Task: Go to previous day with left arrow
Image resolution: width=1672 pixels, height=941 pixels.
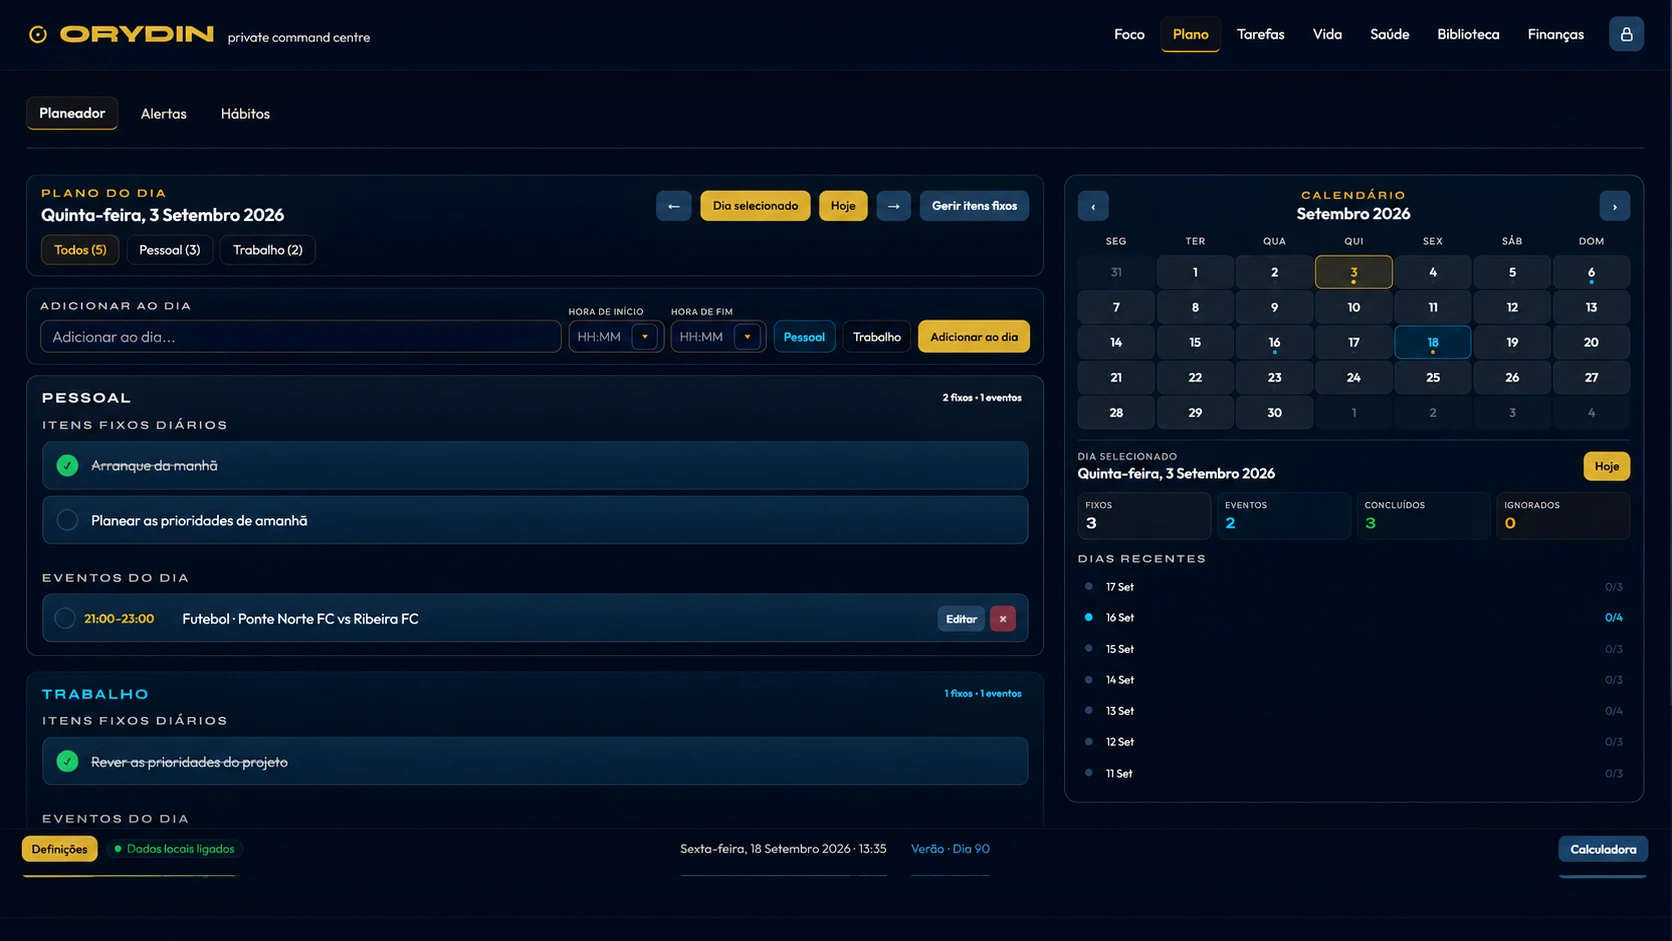Action: click(x=674, y=206)
